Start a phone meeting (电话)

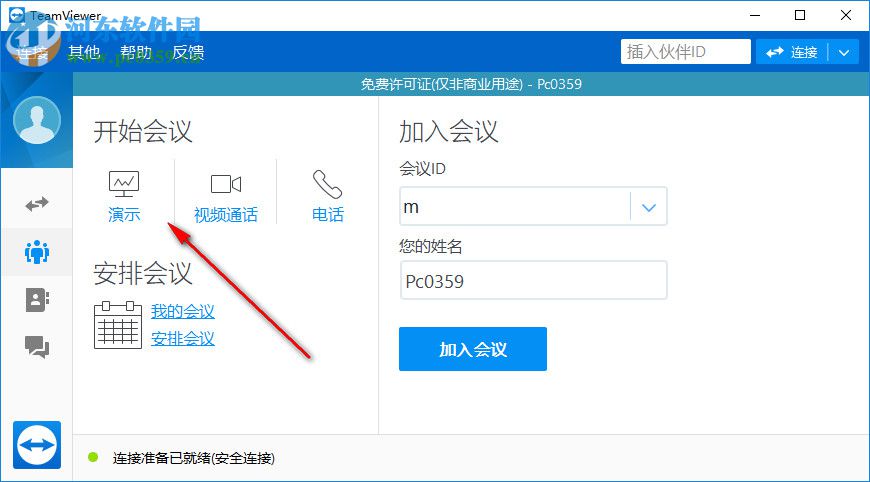(327, 197)
